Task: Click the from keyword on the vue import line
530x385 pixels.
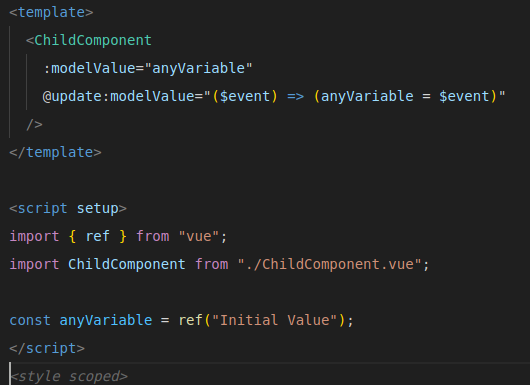Action: tap(152, 237)
